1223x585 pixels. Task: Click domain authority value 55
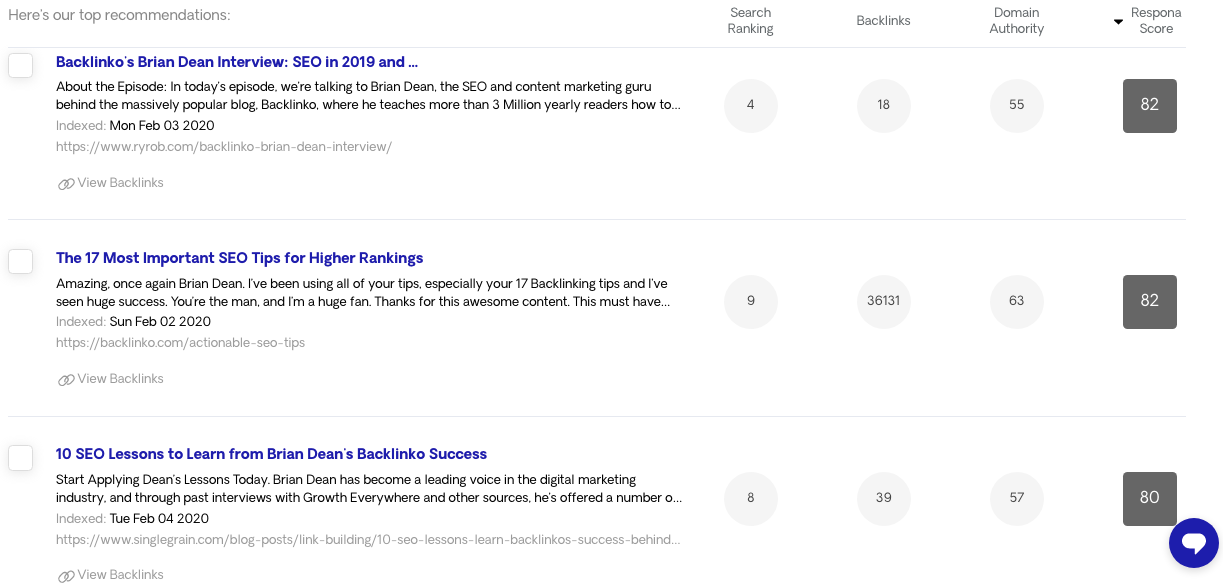click(x=1017, y=105)
